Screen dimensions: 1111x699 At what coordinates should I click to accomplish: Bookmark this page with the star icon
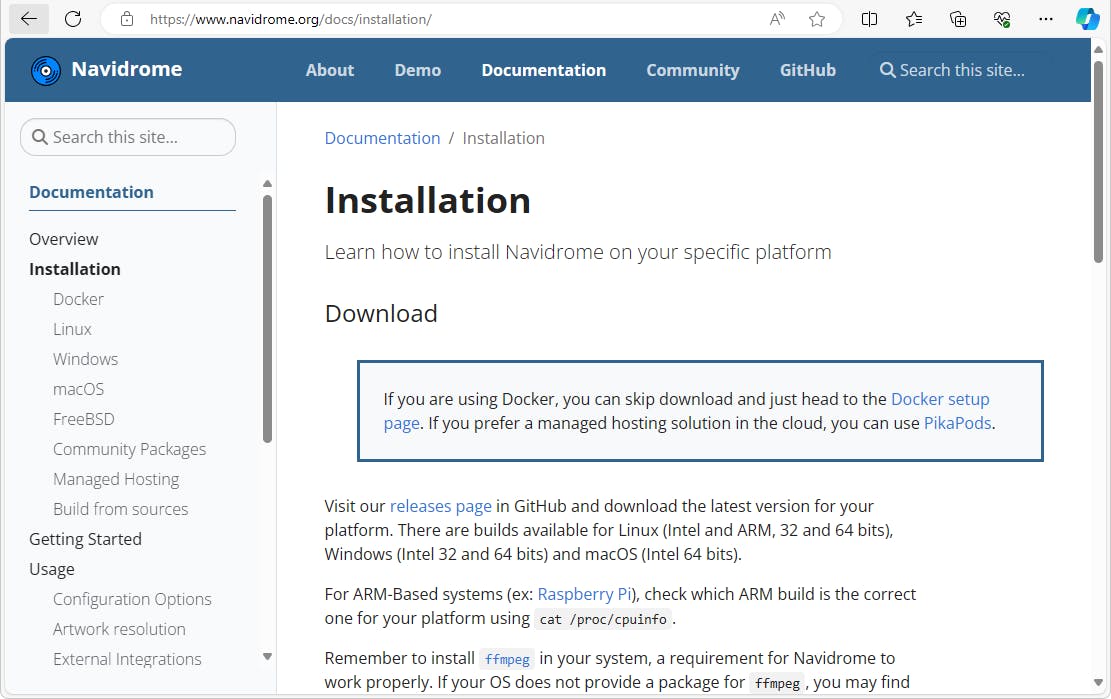(x=817, y=19)
